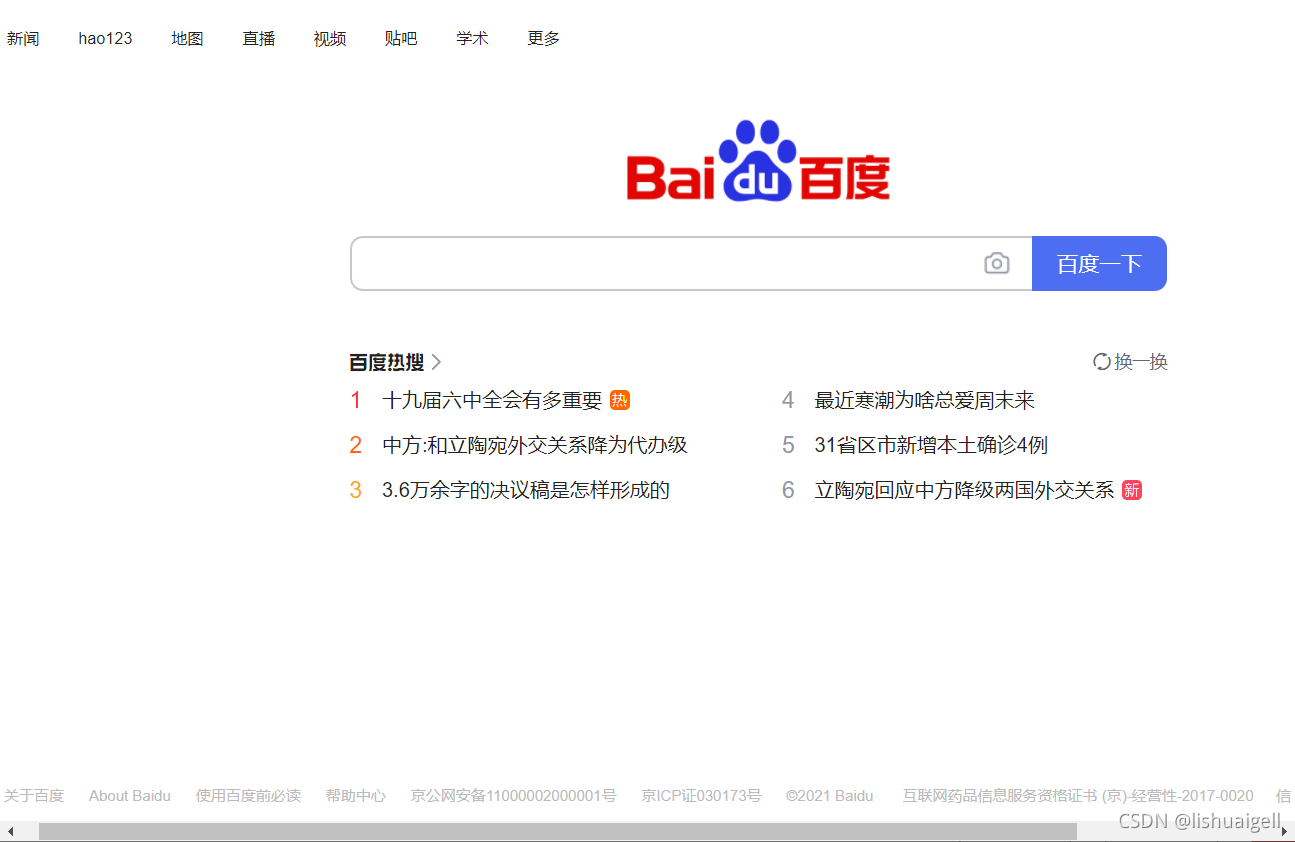
Task: Click the red 新 badge on sixth topic
Action: (1132, 490)
